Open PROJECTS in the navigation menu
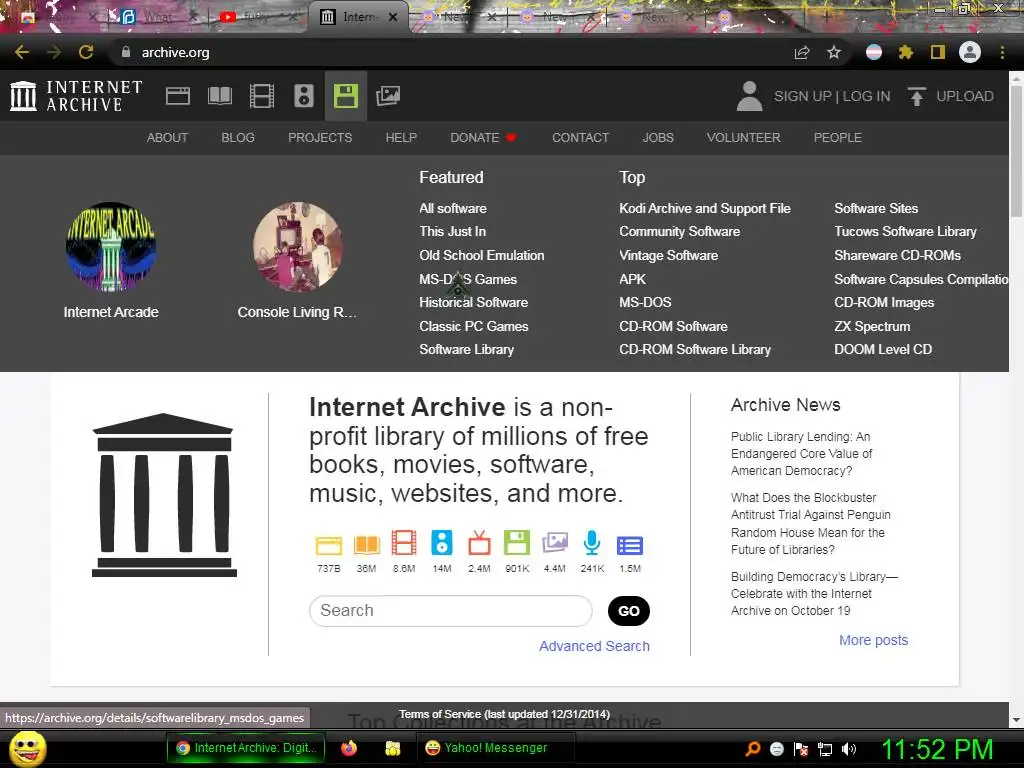The width and height of the screenshot is (1024, 768). (320, 138)
